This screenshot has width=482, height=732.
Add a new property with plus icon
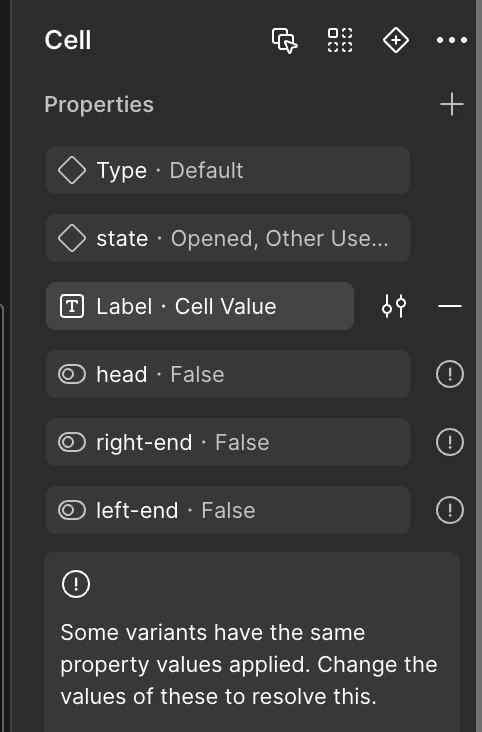[x=452, y=104]
